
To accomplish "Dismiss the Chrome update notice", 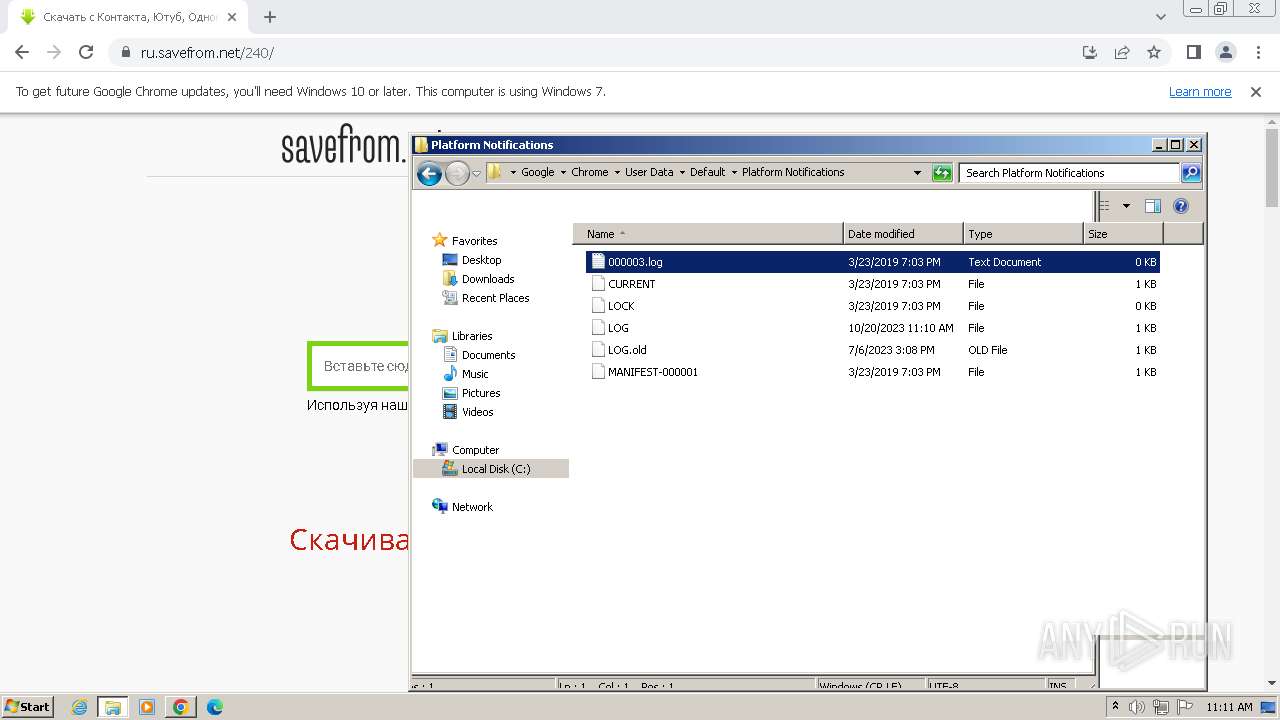I will pos(1256,92).
